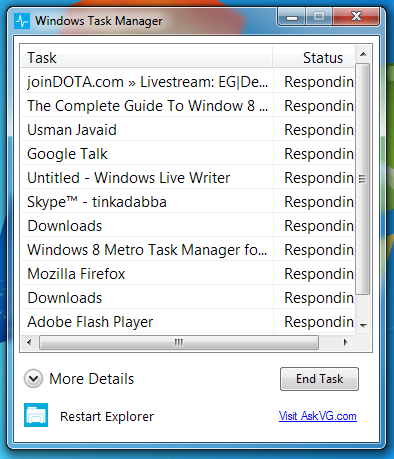Click Google Talk's Responding status cell
This screenshot has height=459, width=394.
pyautogui.click(x=314, y=154)
